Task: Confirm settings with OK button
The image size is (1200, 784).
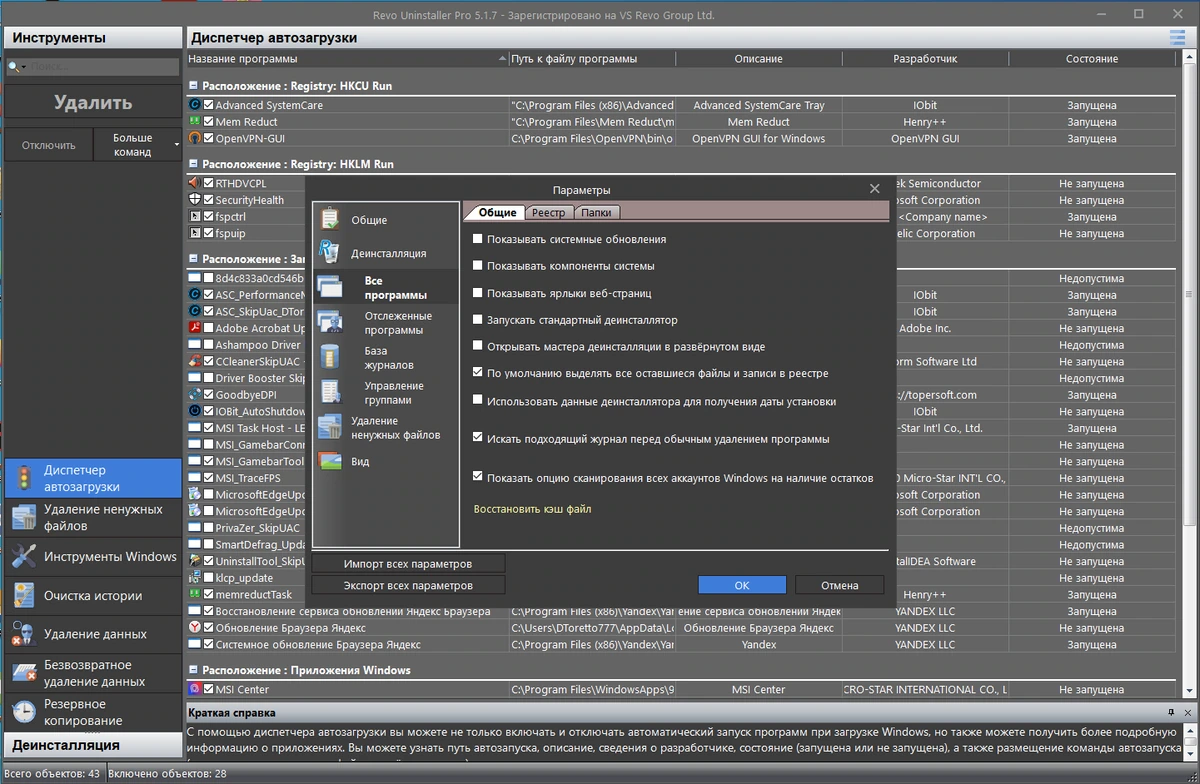Action: tap(742, 585)
